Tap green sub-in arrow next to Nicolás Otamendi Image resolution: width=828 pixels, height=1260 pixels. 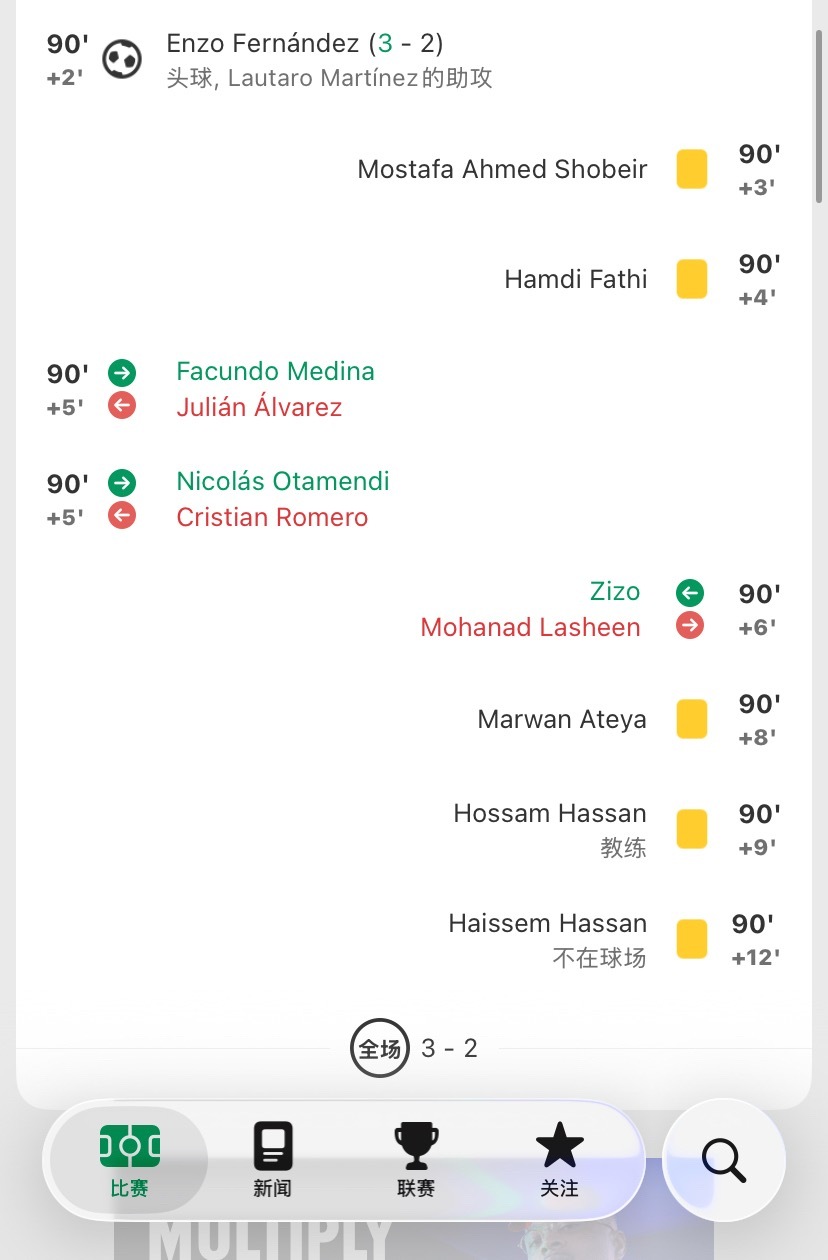[x=122, y=482]
